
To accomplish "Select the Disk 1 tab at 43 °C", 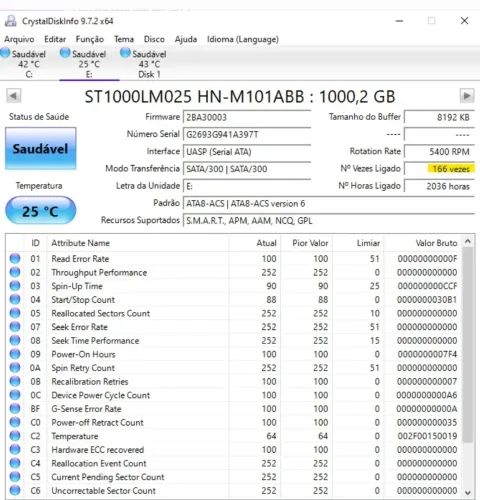I will click(x=149, y=64).
